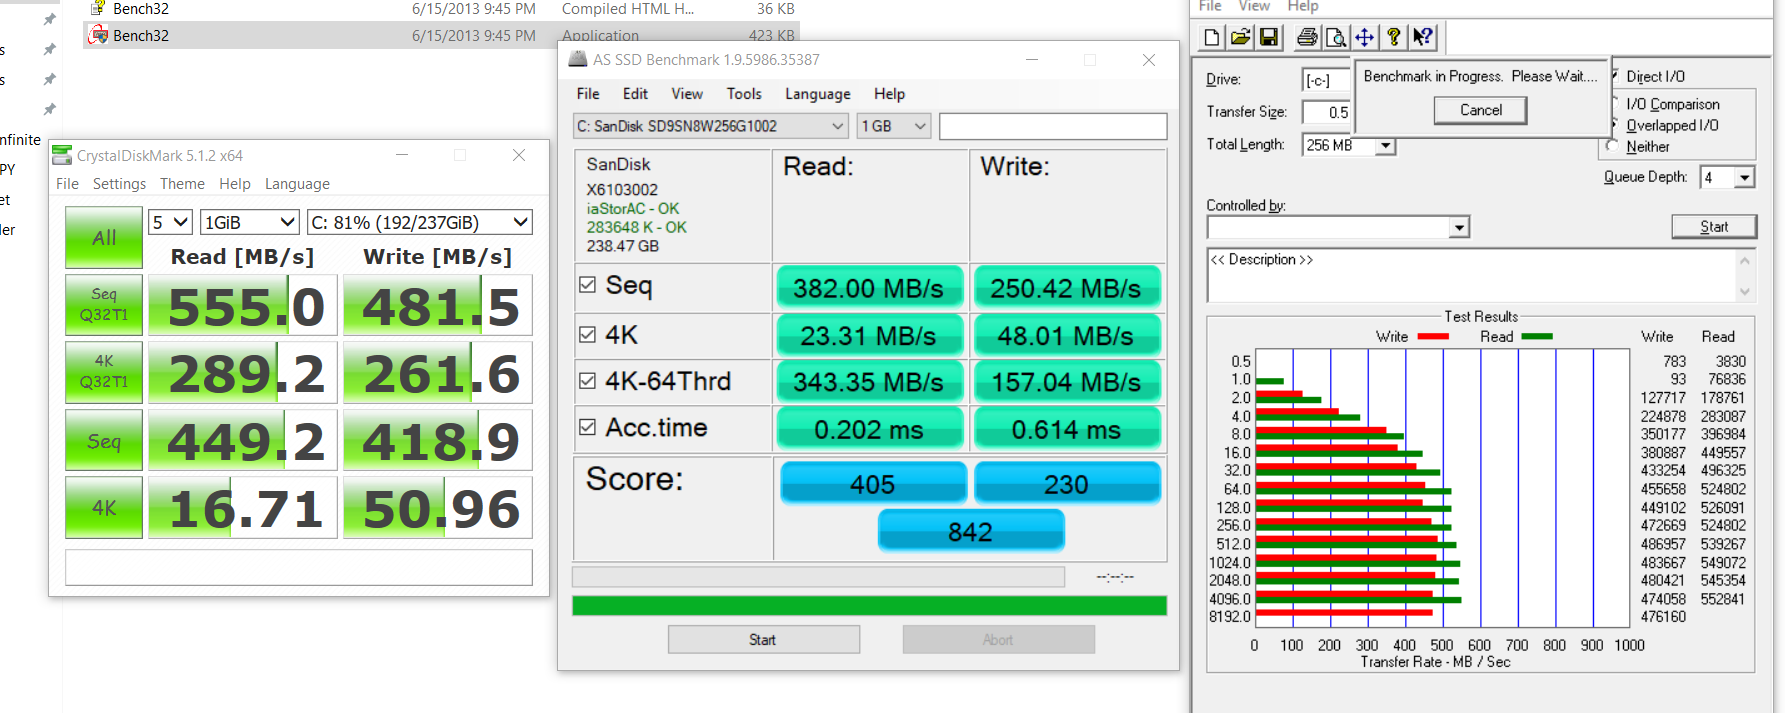Toggle the 4K checkbox in AS SSD
1785x713 pixels.
click(588, 335)
